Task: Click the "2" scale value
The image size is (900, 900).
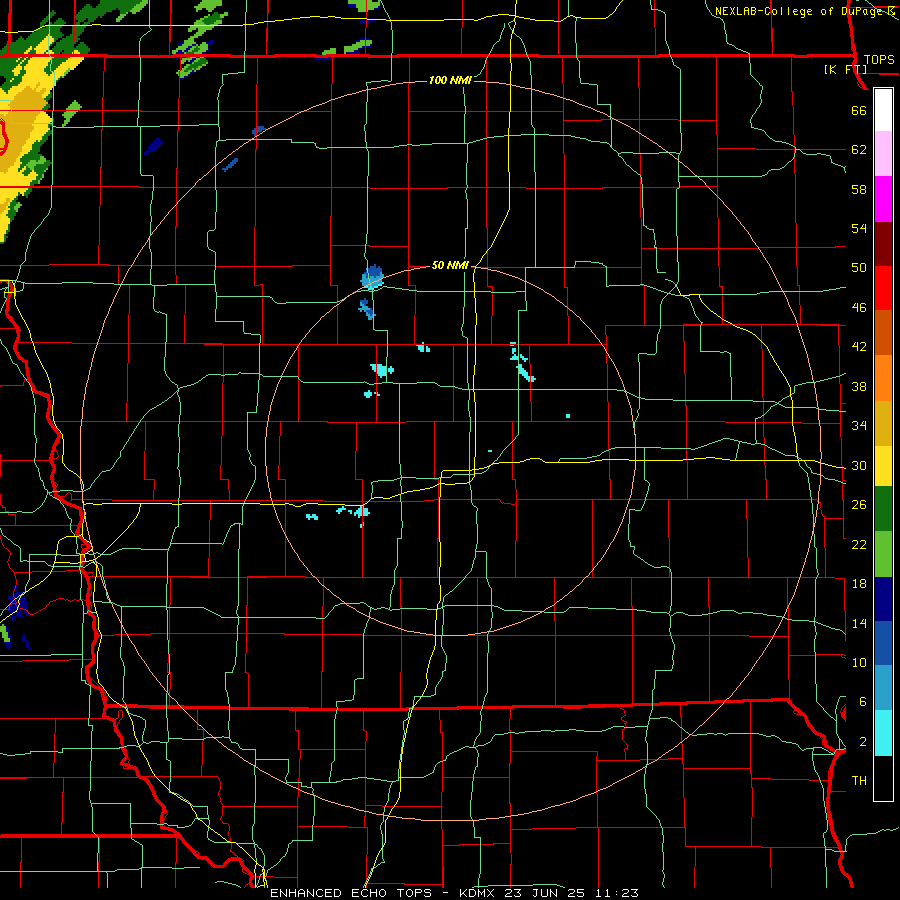Action: pos(863,742)
